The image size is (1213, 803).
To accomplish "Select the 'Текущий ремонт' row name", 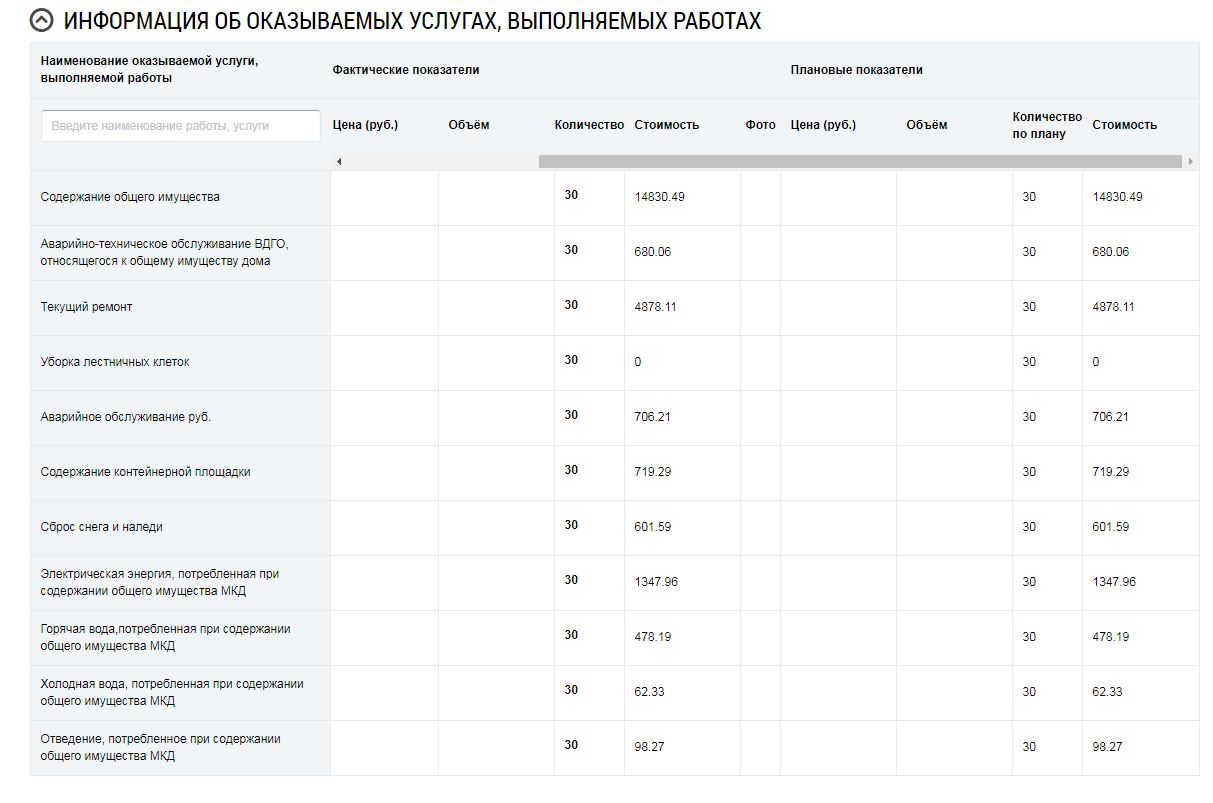I will (x=86, y=307).
